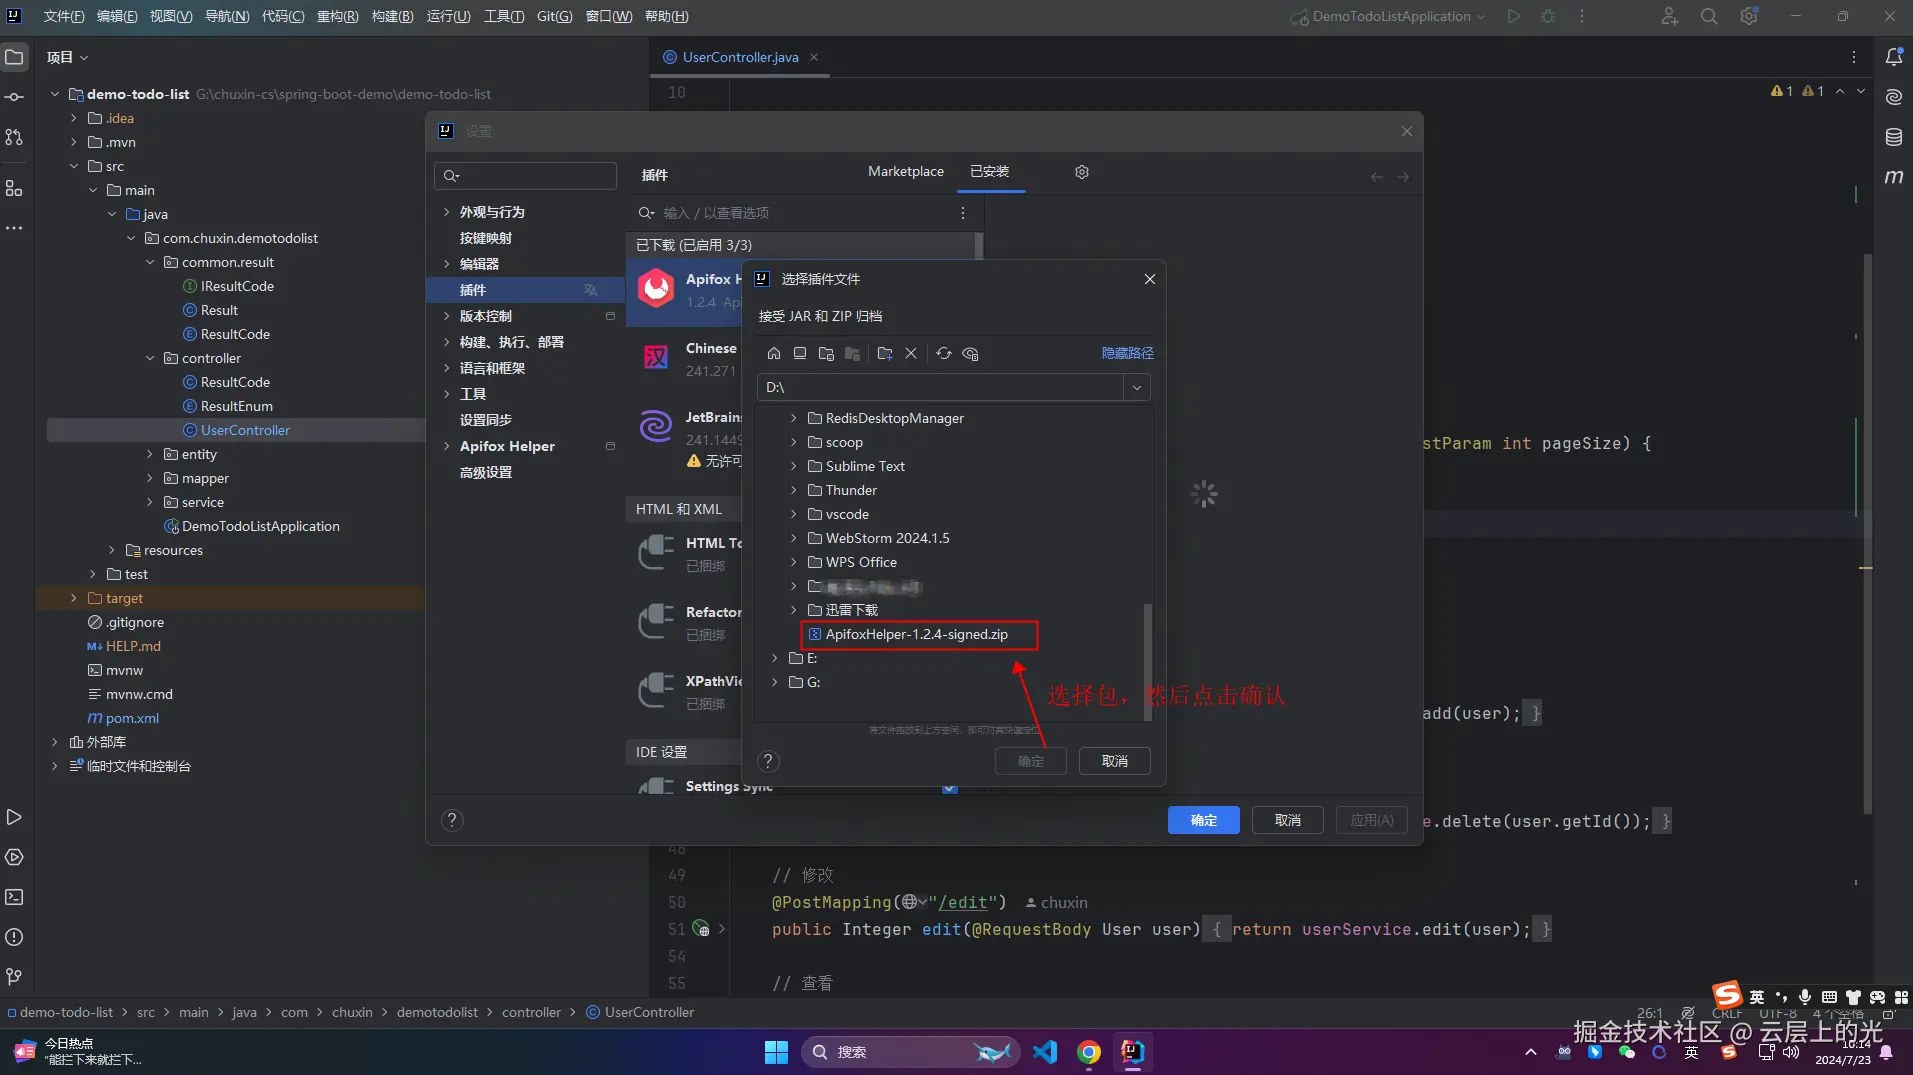The width and height of the screenshot is (1913, 1075).
Task: Click the Delete icon in file chooser toolbar
Action: [x=911, y=353]
